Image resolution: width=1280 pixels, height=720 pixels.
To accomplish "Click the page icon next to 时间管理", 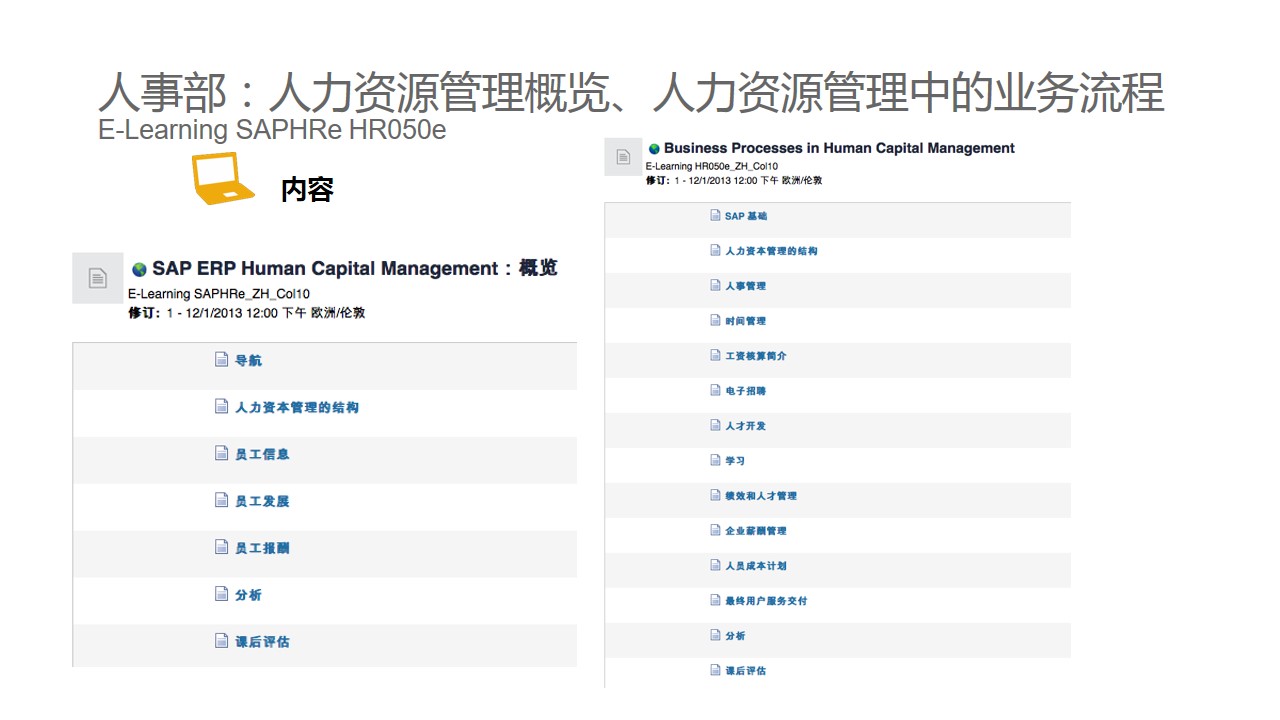I will click(x=715, y=320).
